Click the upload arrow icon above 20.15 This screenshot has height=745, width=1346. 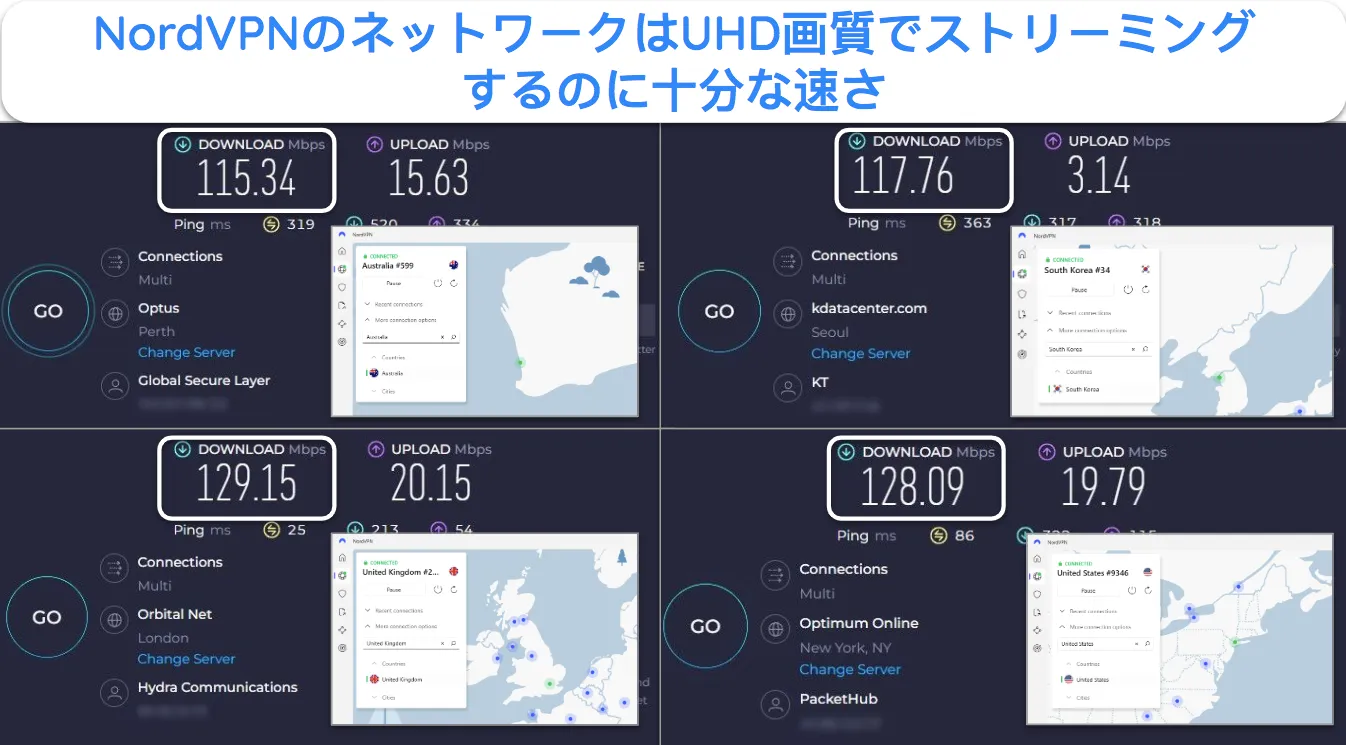click(x=375, y=449)
